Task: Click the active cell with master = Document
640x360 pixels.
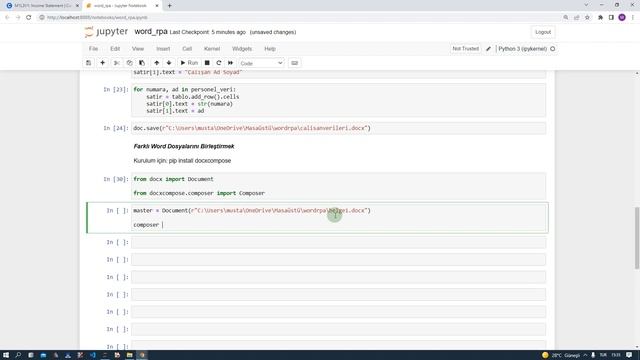Action: click(338, 218)
